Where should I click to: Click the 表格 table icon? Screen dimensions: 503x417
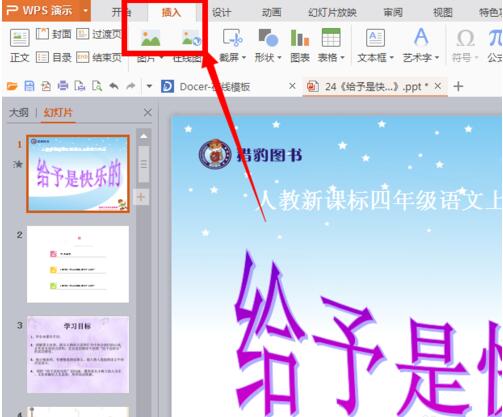[331, 37]
